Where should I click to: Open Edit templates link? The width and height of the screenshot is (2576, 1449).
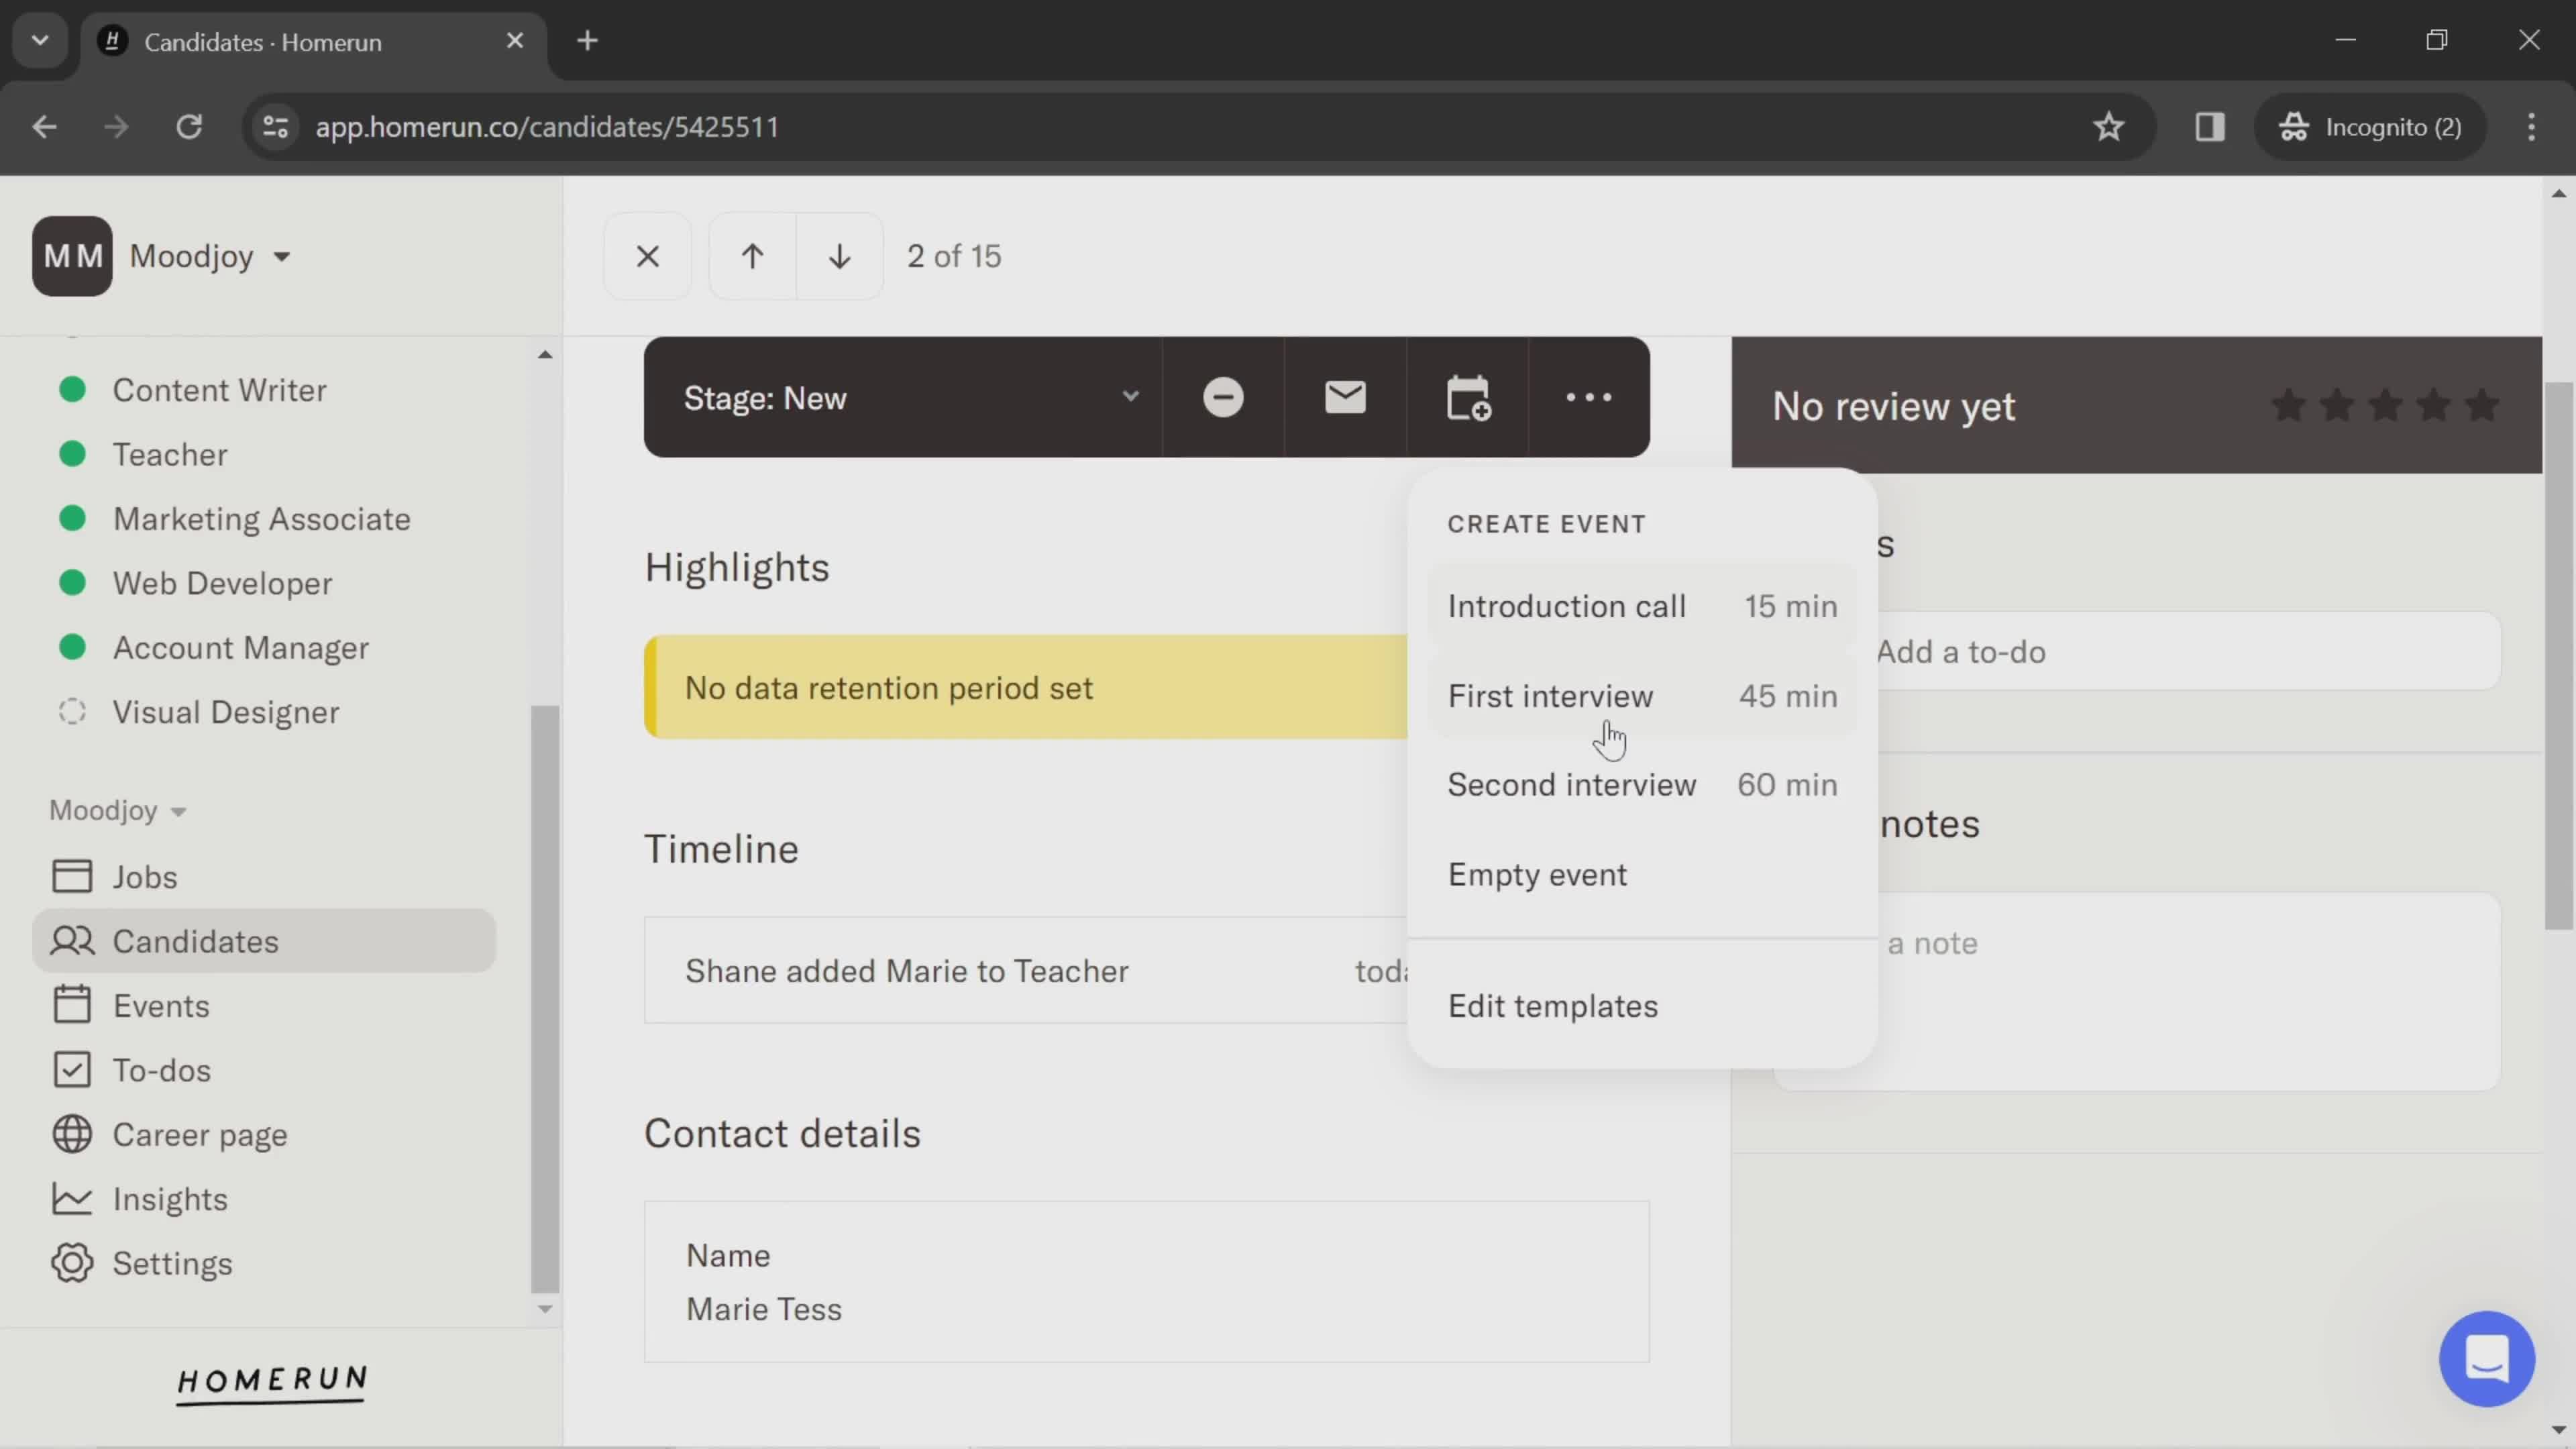click(1552, 1006)
